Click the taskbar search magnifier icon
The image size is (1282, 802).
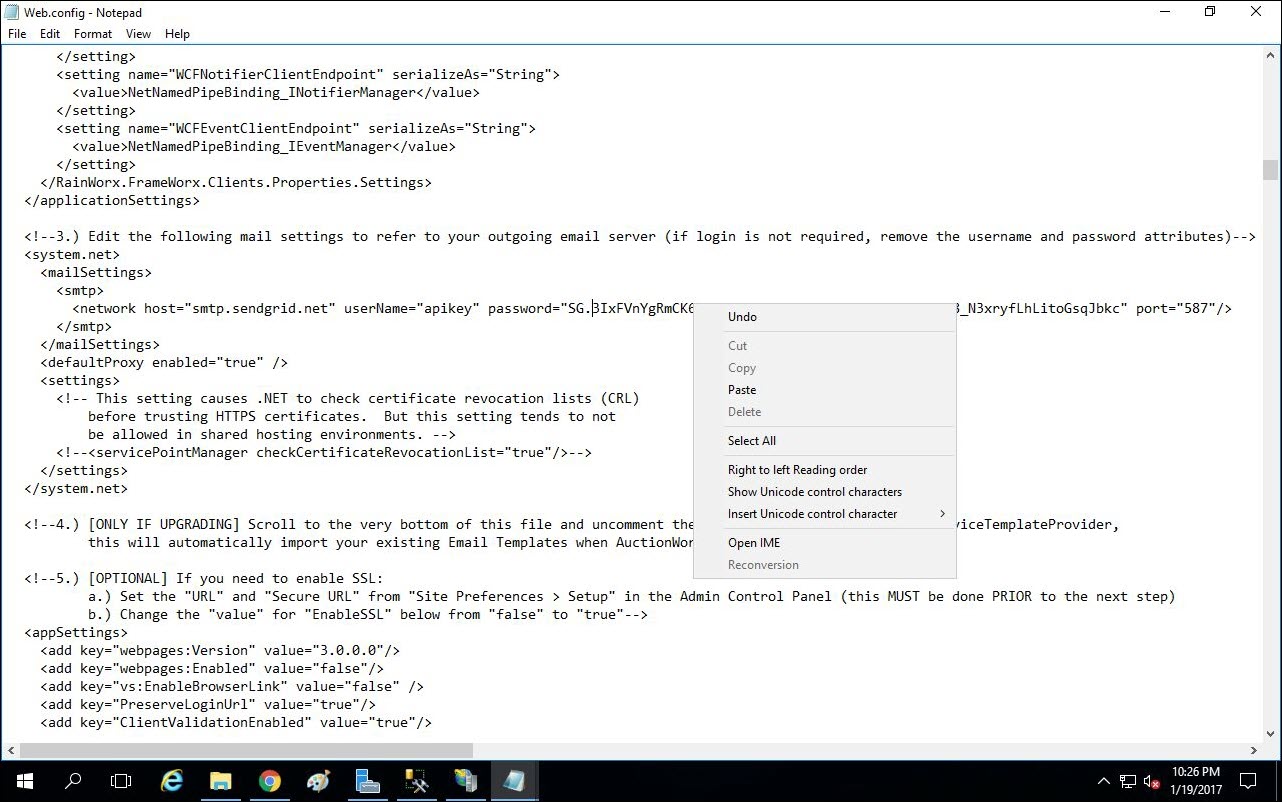[x=73, y=781]
